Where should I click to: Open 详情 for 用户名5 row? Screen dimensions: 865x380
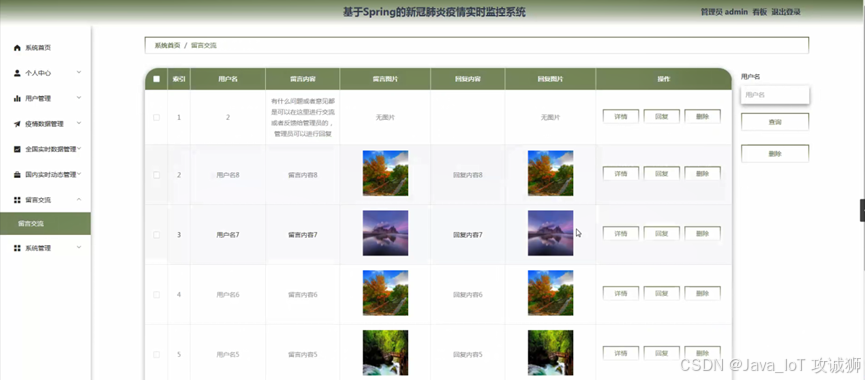[621, 353]
